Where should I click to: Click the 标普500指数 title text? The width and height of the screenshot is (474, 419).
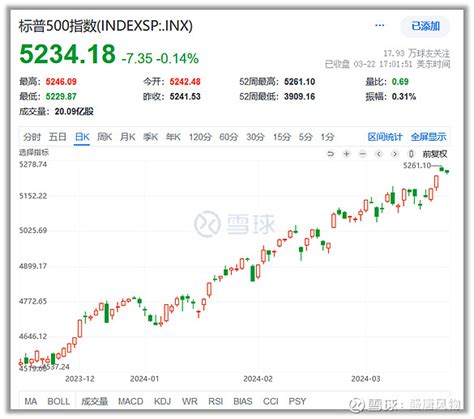click(105, 26)
